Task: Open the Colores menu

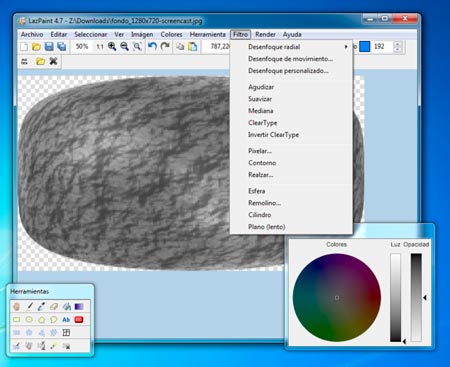Action: 171,34
